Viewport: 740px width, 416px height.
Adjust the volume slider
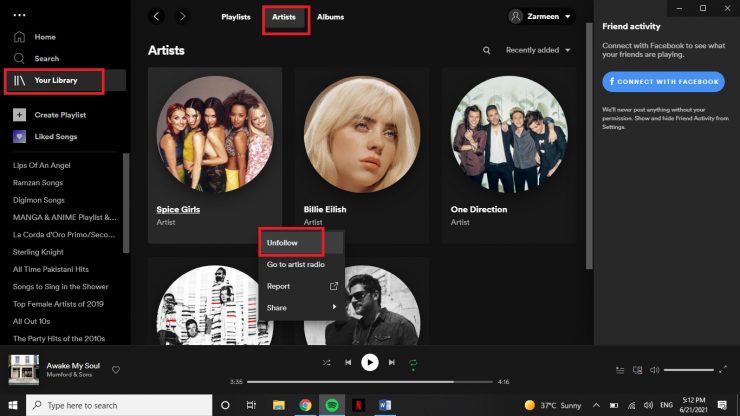[689, 370]
